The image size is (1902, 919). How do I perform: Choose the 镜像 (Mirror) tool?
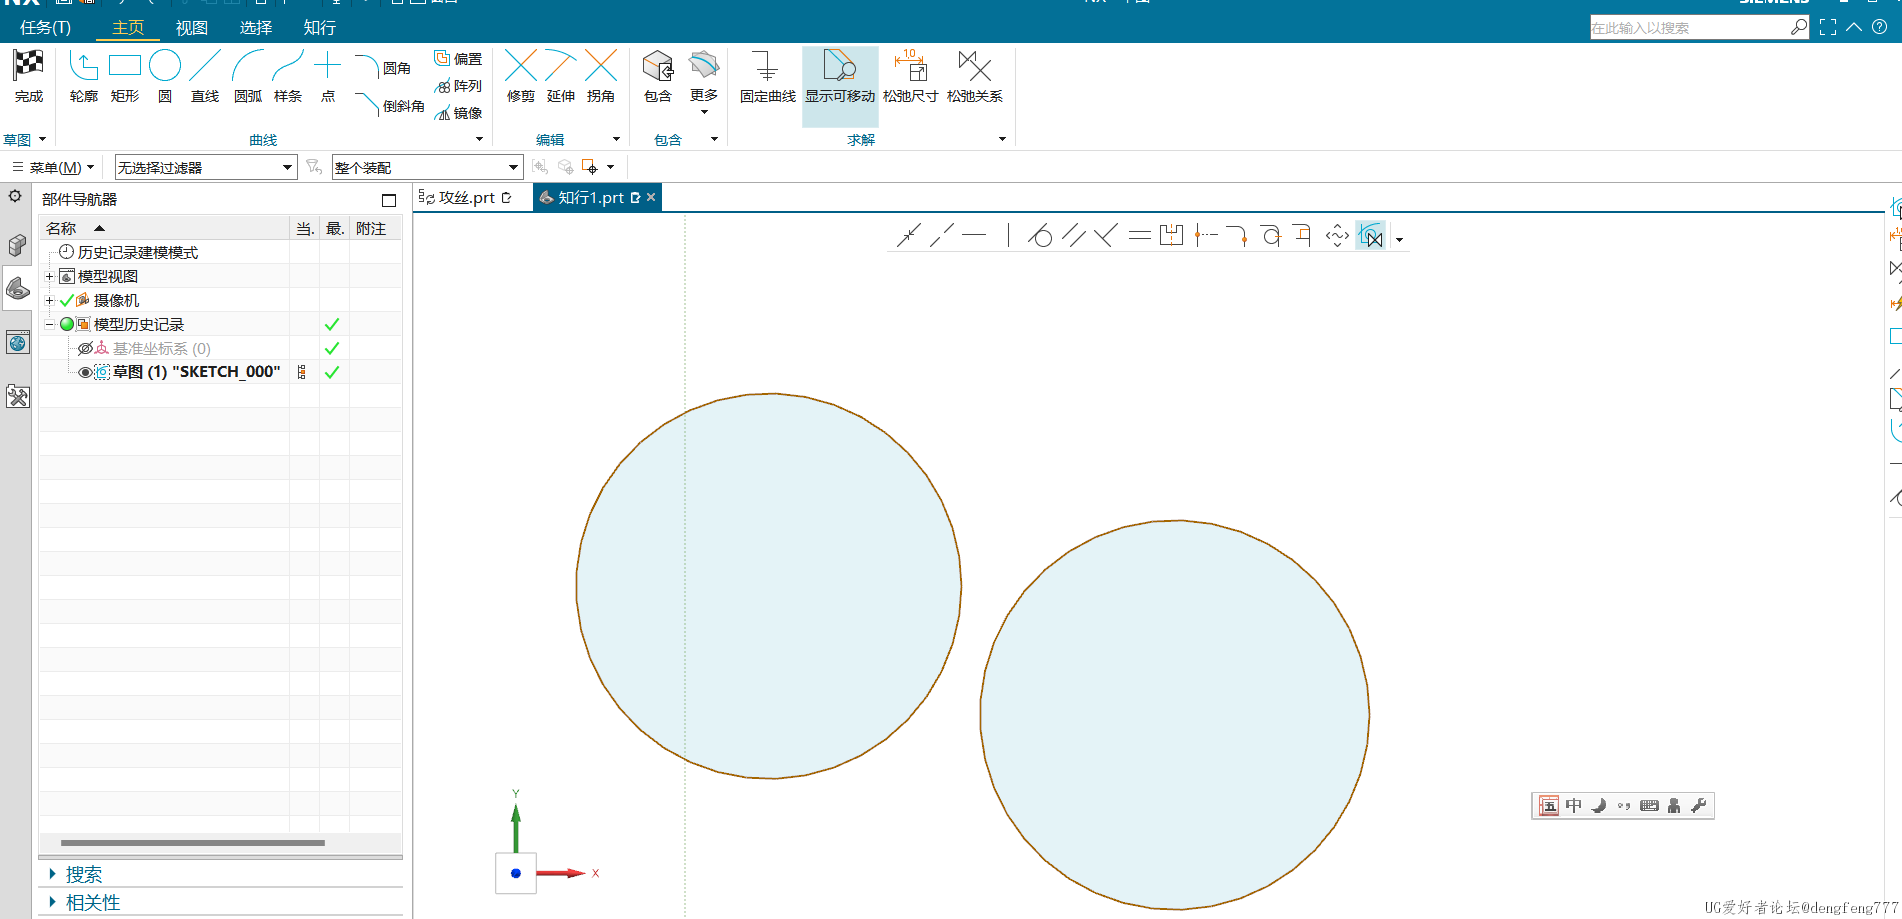[458, 113]
